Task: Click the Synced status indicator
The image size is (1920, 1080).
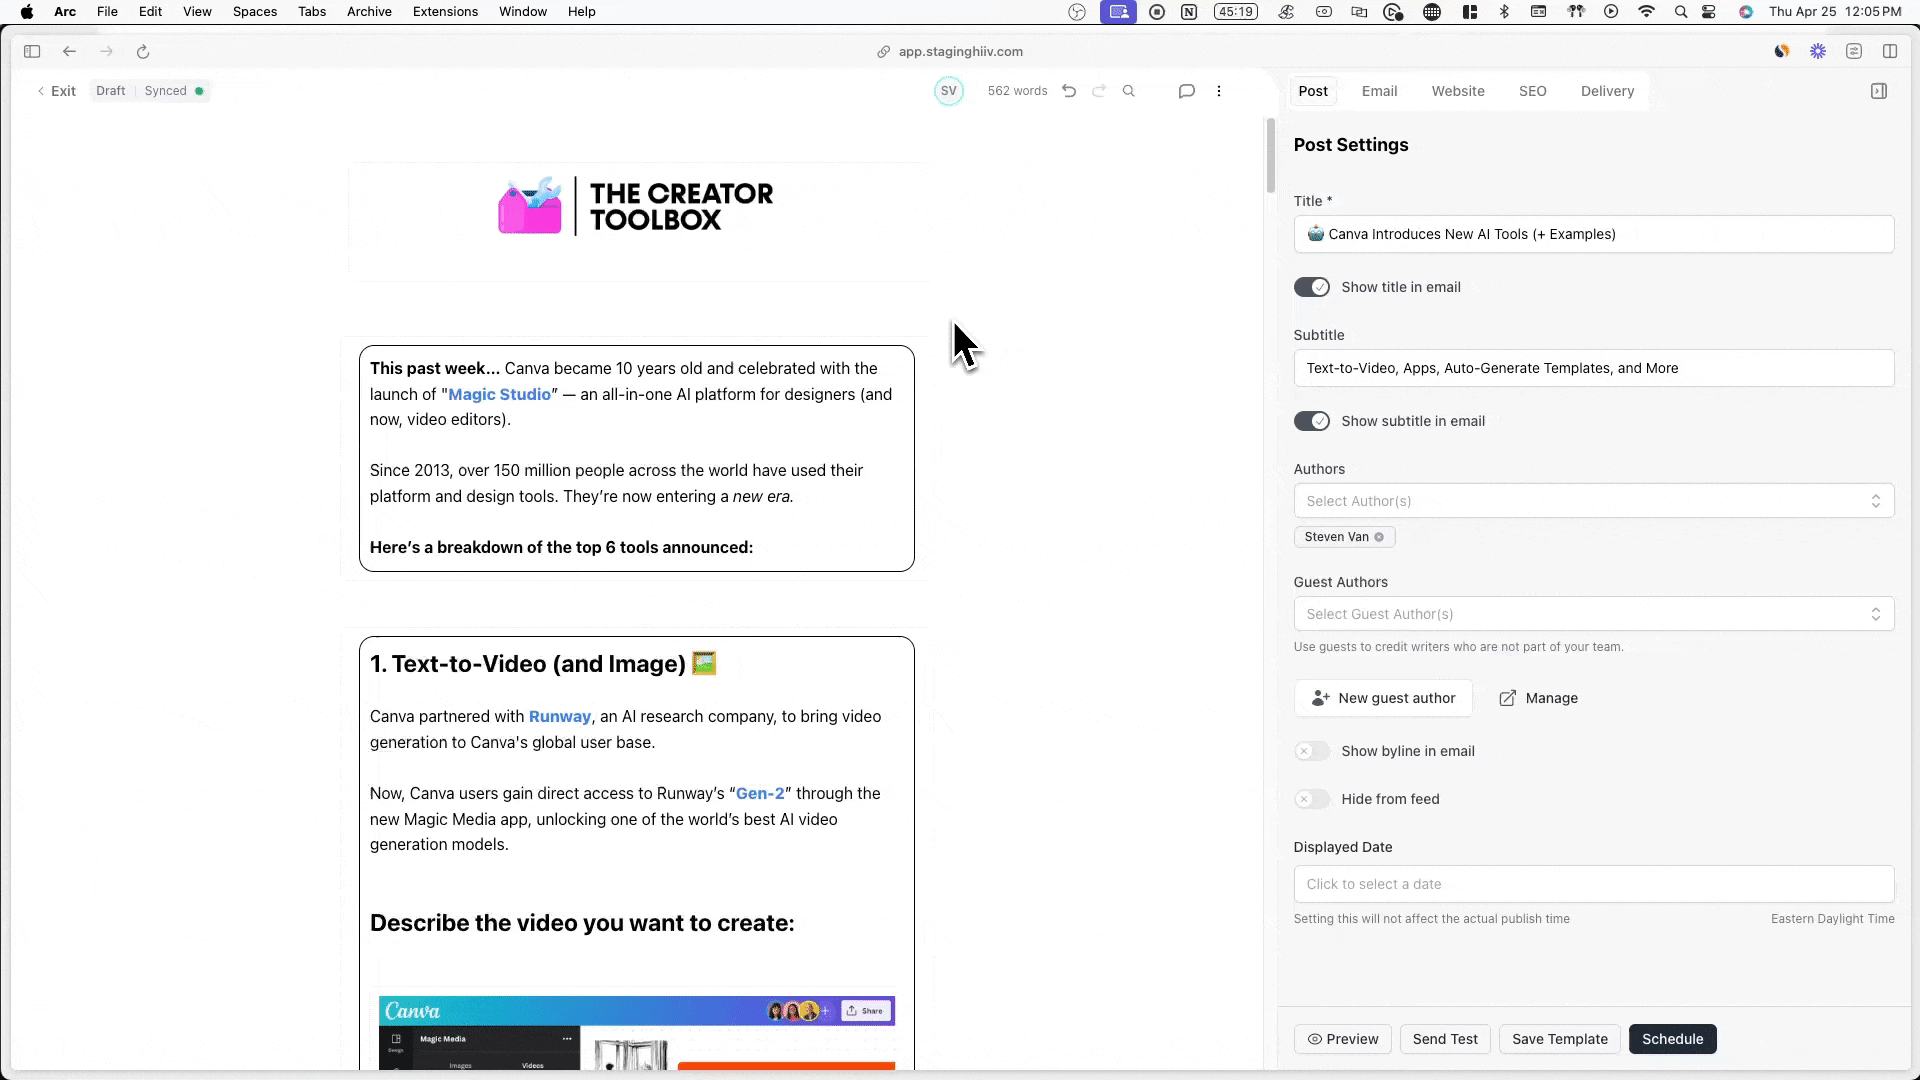Action: 173,91
